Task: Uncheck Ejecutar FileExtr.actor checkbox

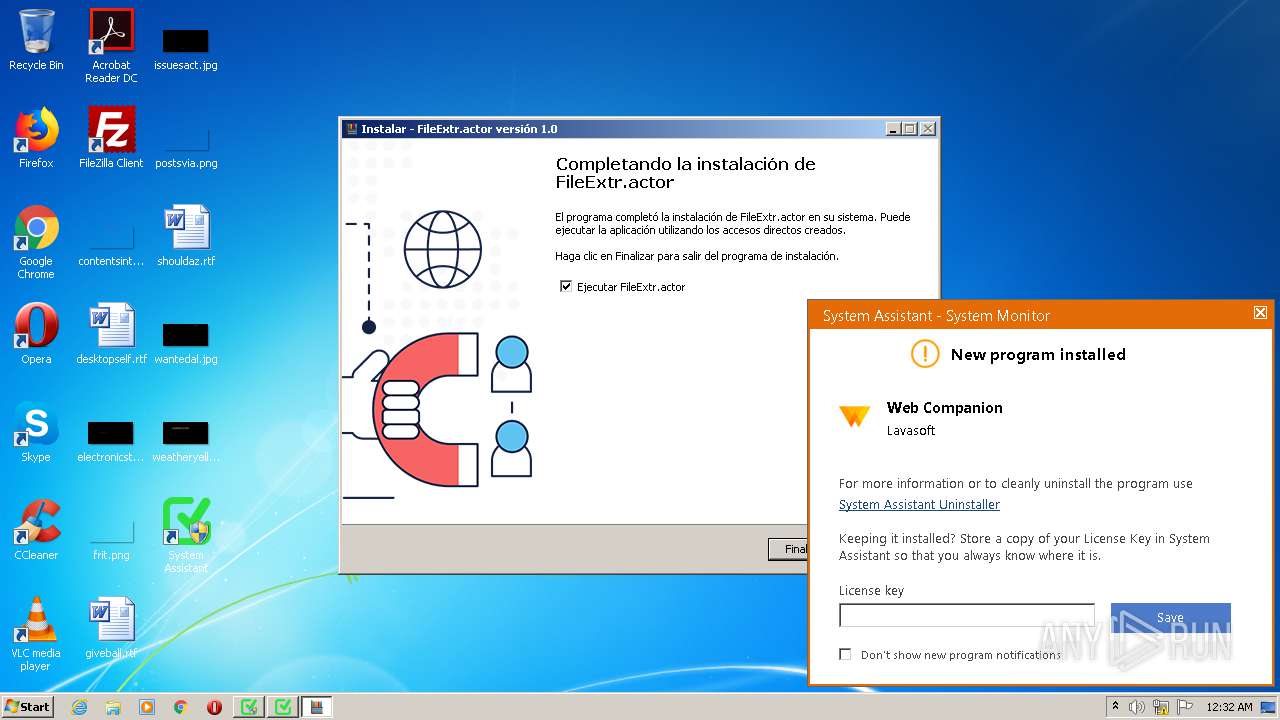Action: (x=566, y=287)
